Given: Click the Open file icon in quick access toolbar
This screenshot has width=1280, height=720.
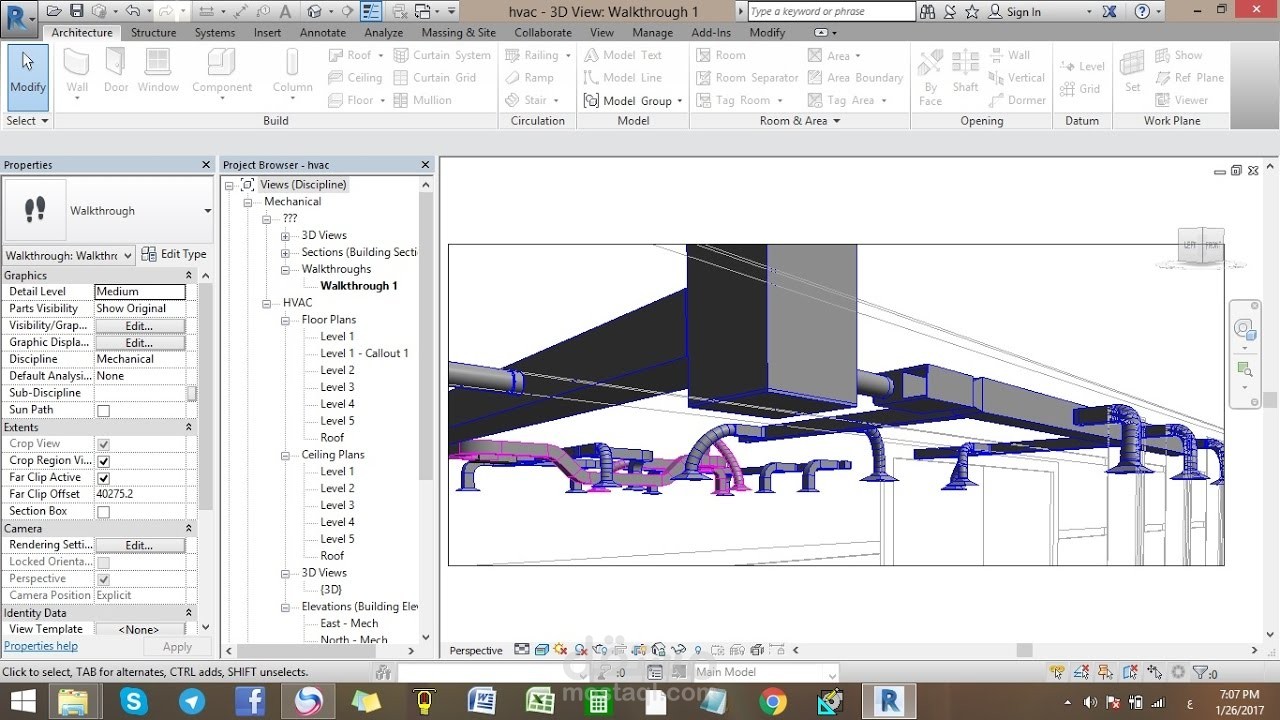Looking at the screenshot, I should [x=53, y=11].
